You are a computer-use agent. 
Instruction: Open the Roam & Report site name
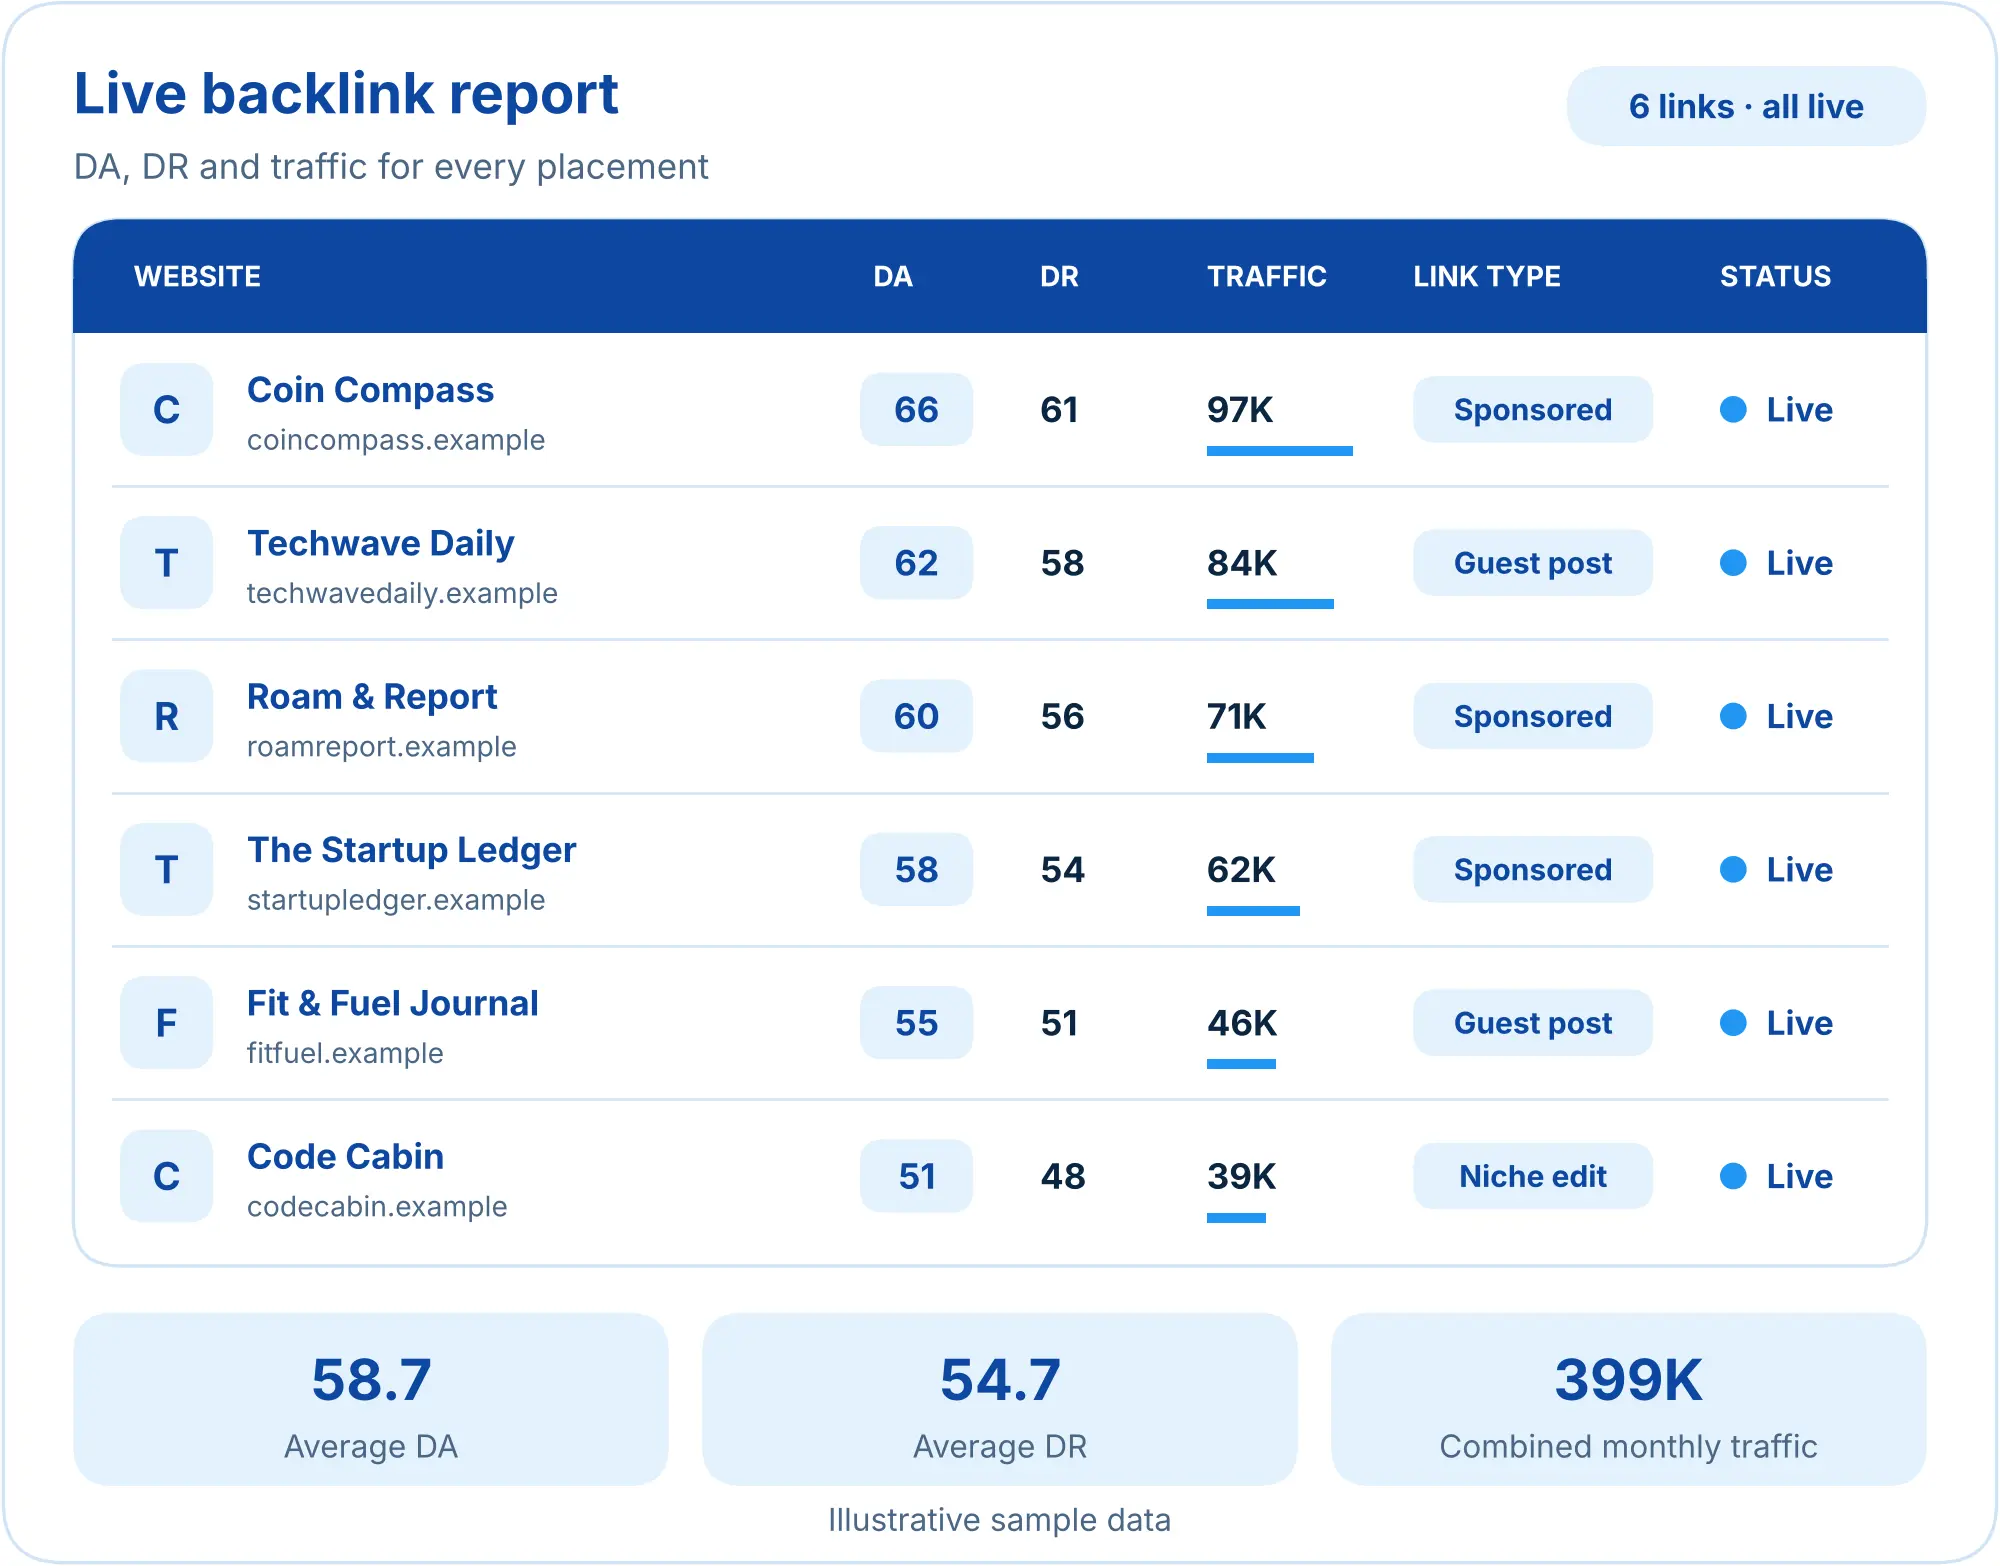pos(372,696)
